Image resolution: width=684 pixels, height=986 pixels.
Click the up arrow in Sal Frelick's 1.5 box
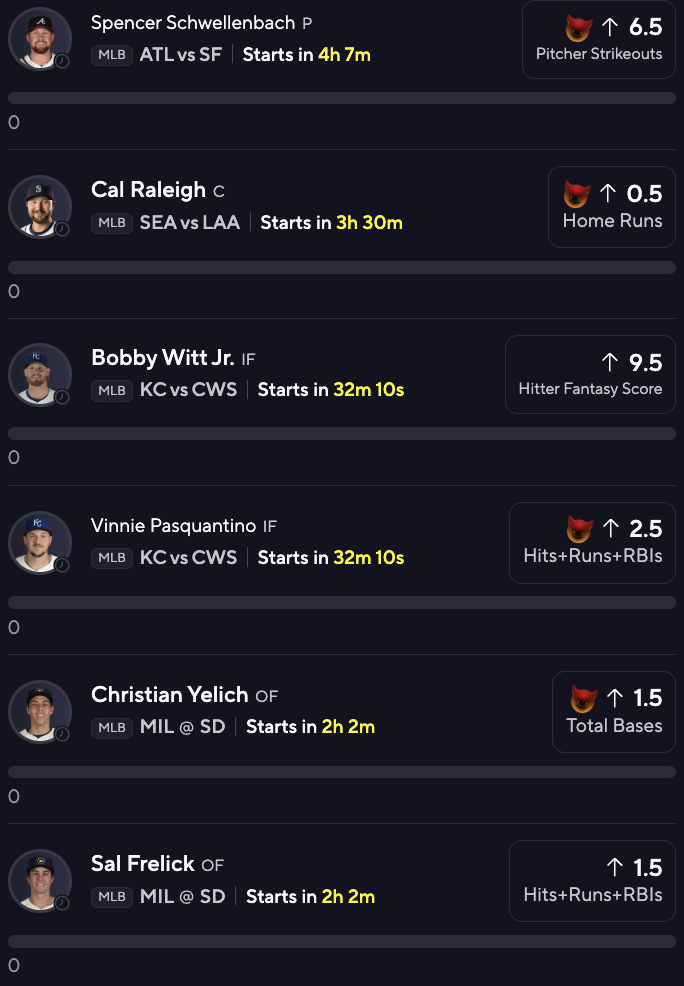[x=611, y=867]
